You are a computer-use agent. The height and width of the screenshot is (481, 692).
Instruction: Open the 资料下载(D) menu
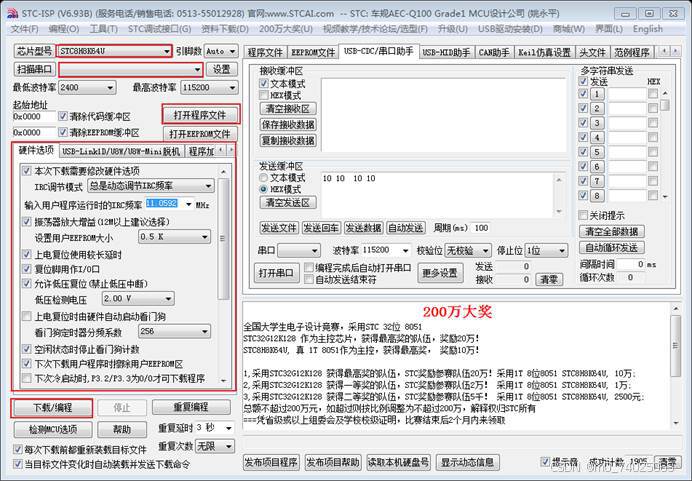(225, 29)
